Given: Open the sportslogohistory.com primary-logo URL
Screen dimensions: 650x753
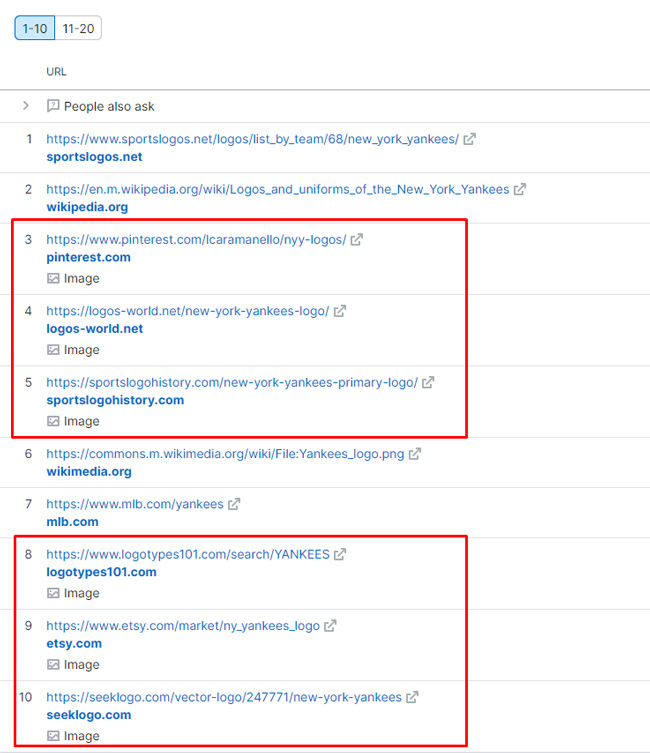Looking at the screenshot, I should pyautogui.click(x=232, y=382).
